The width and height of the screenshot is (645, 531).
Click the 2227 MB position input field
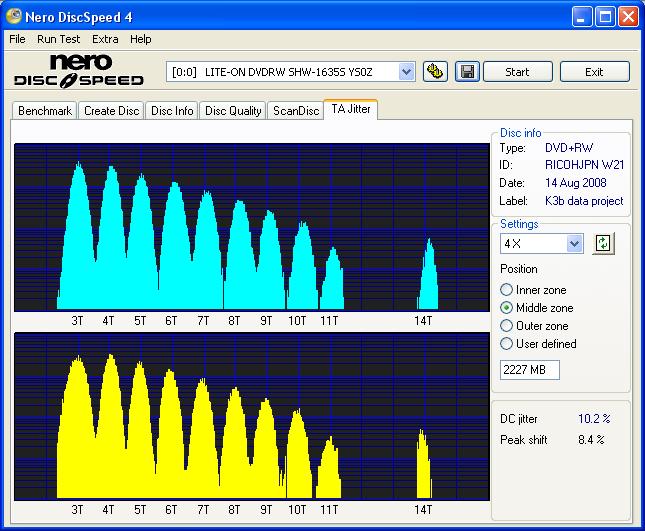point(530,370)
